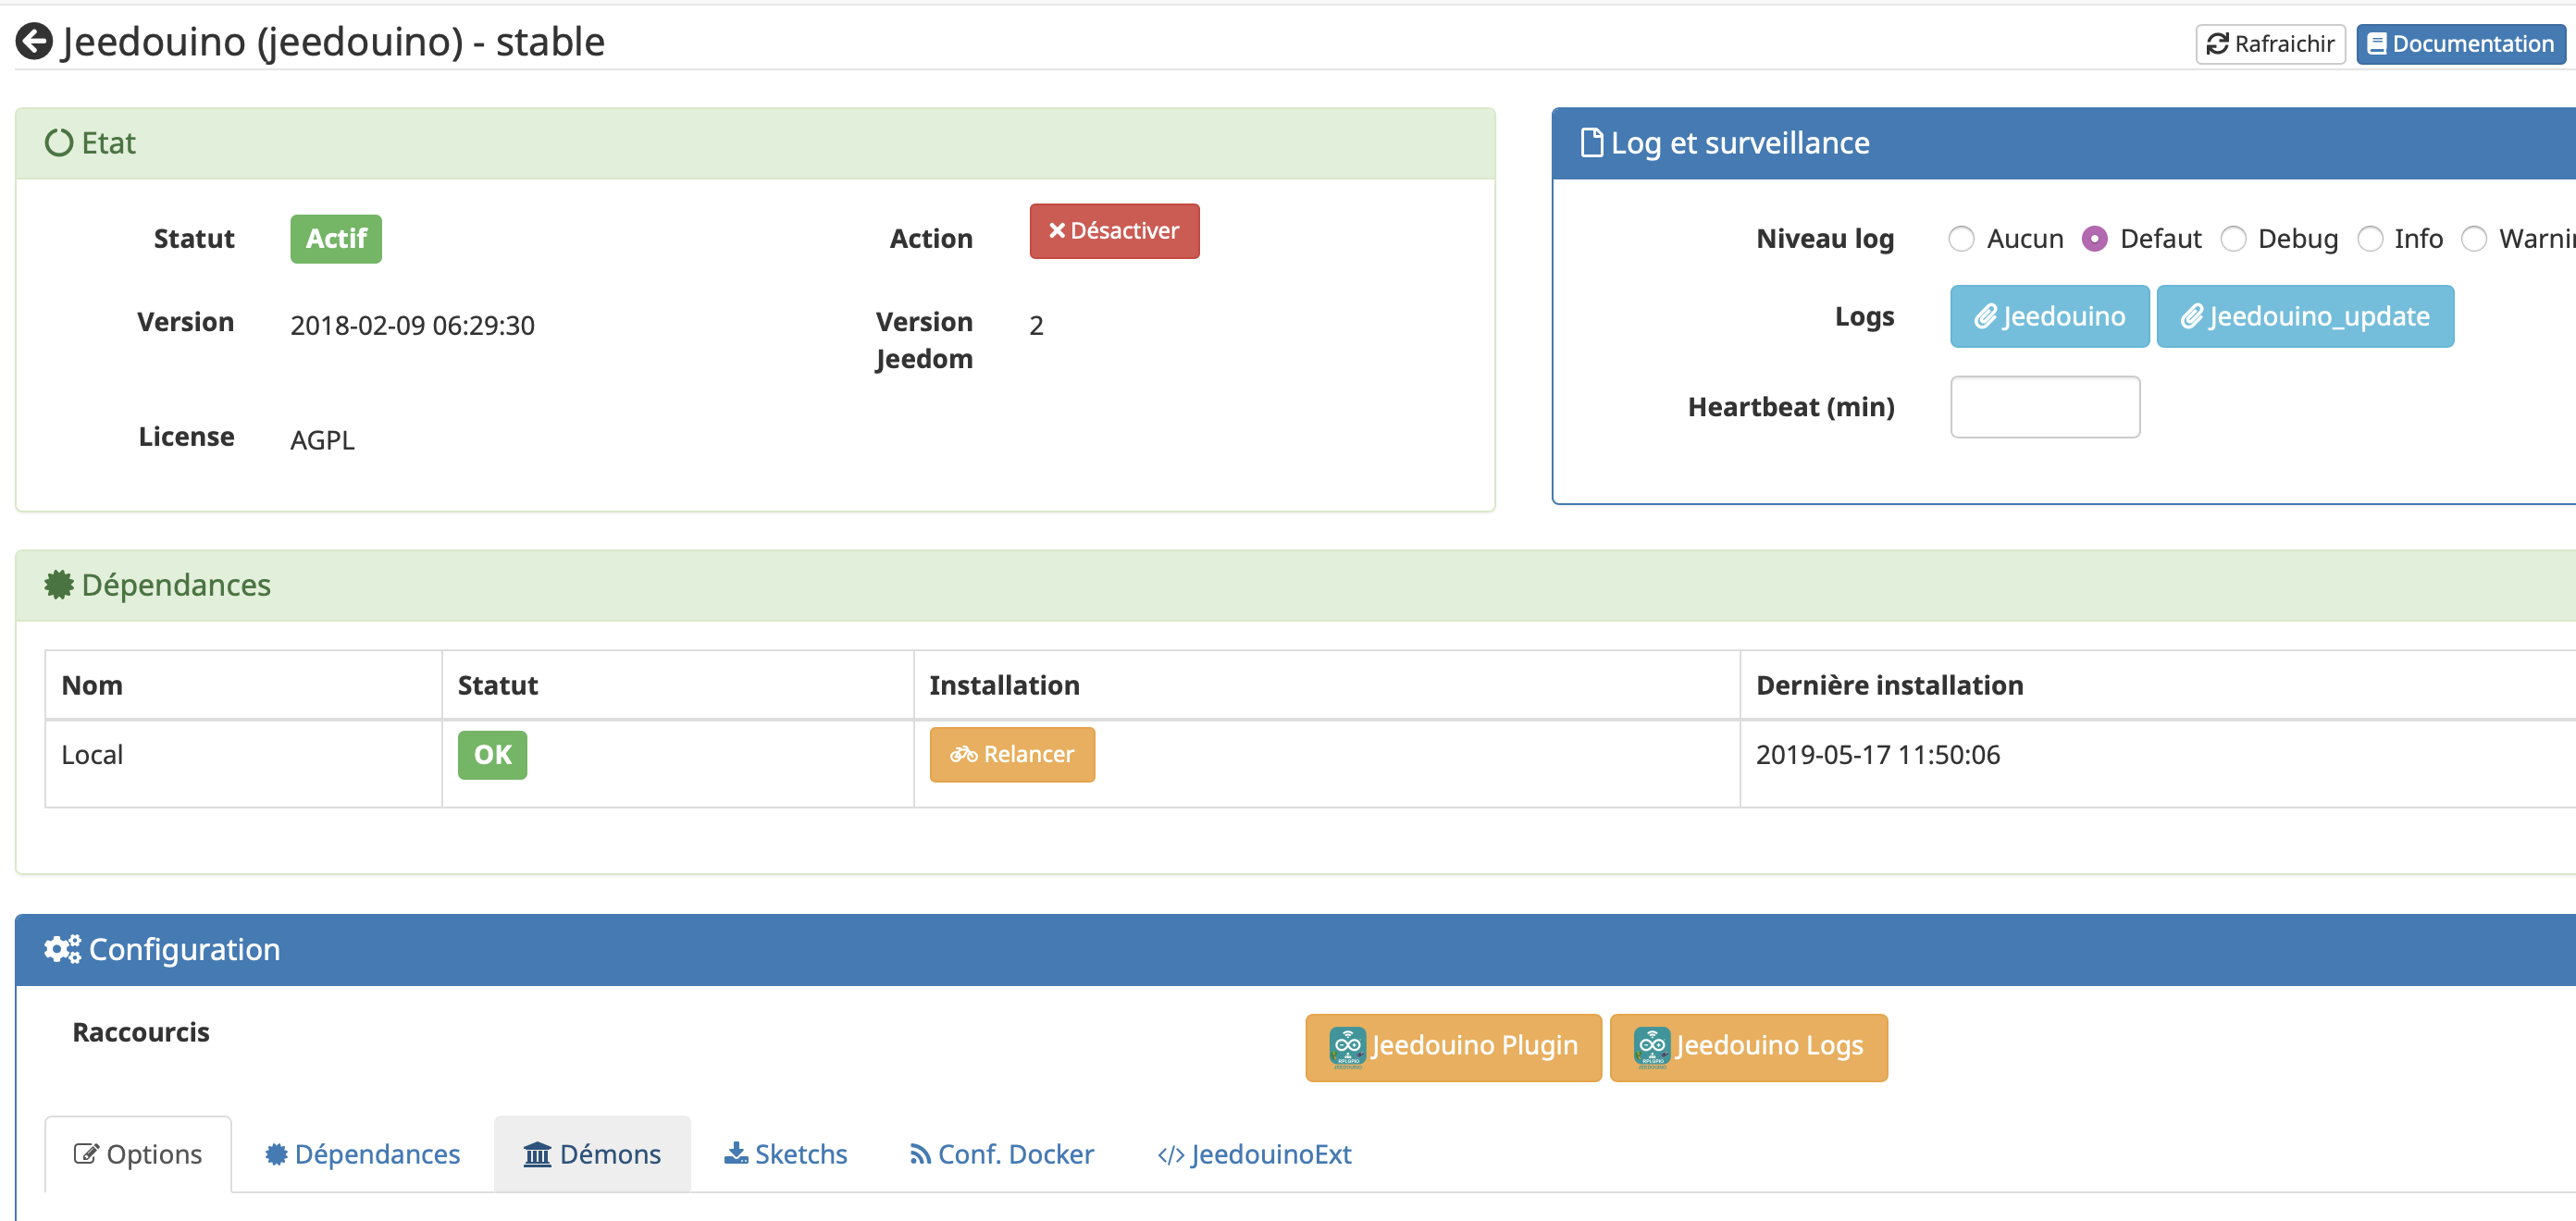Image resolution: width=2576 pixels, height=1221 pixels.
Task: Switch to the Options tab
Action: click(138, 1154)
